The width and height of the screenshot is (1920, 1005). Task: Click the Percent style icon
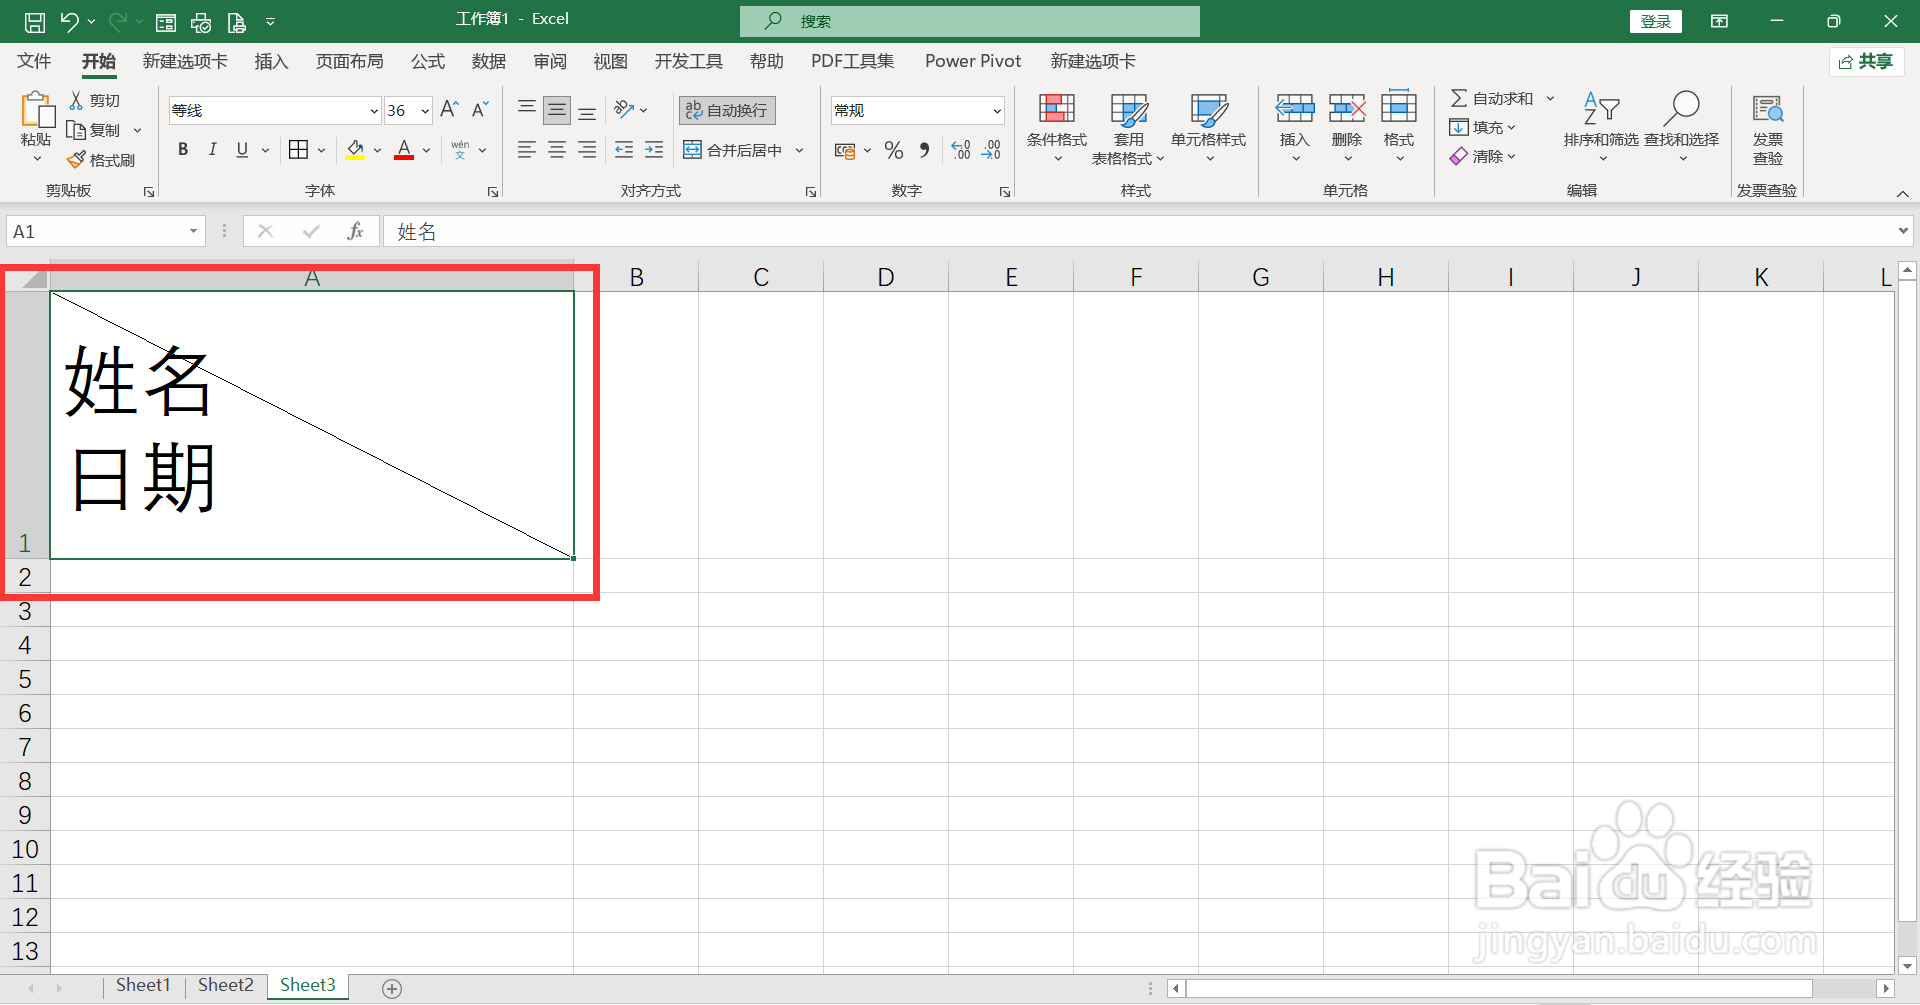pyautogui.click(x=894, y=150)
